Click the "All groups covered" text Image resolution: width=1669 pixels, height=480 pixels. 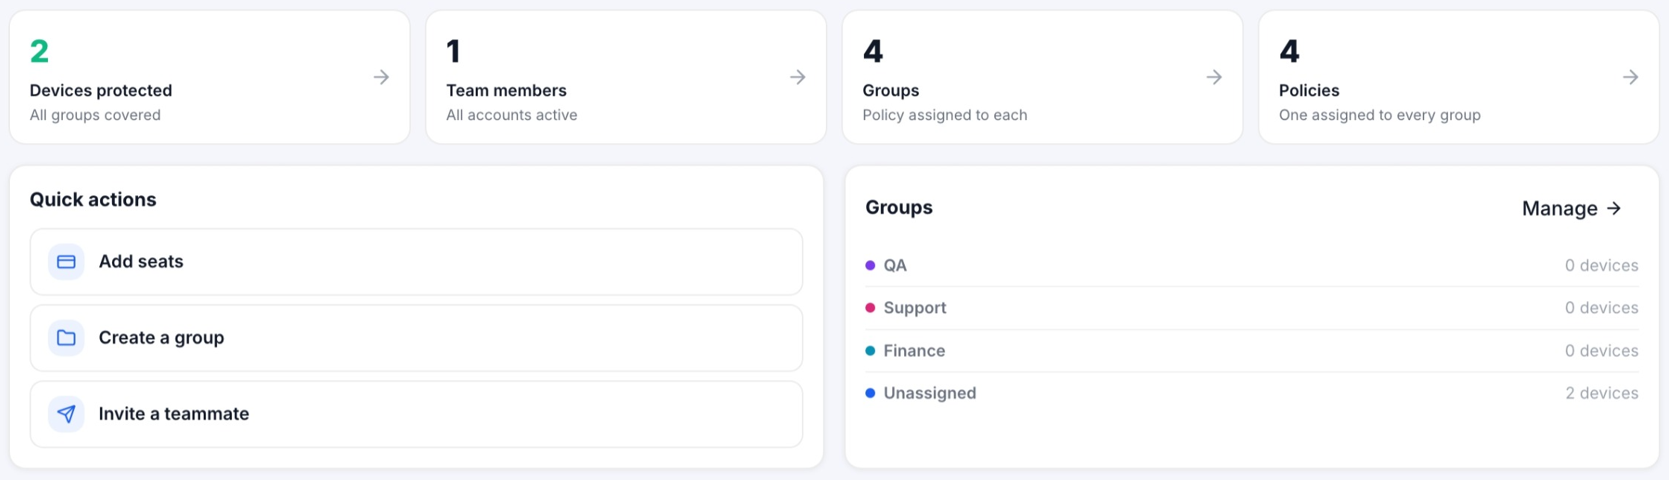(x=95, y=115)
